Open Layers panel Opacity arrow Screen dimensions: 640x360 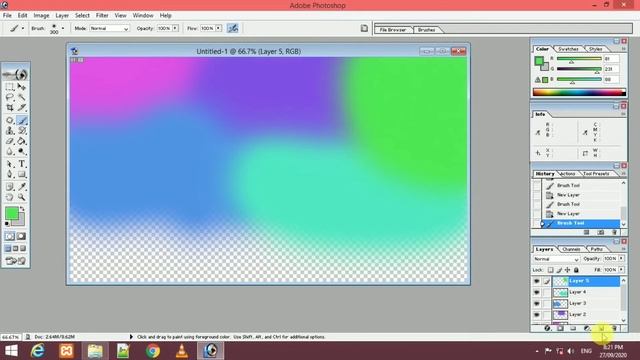[621, 259]
